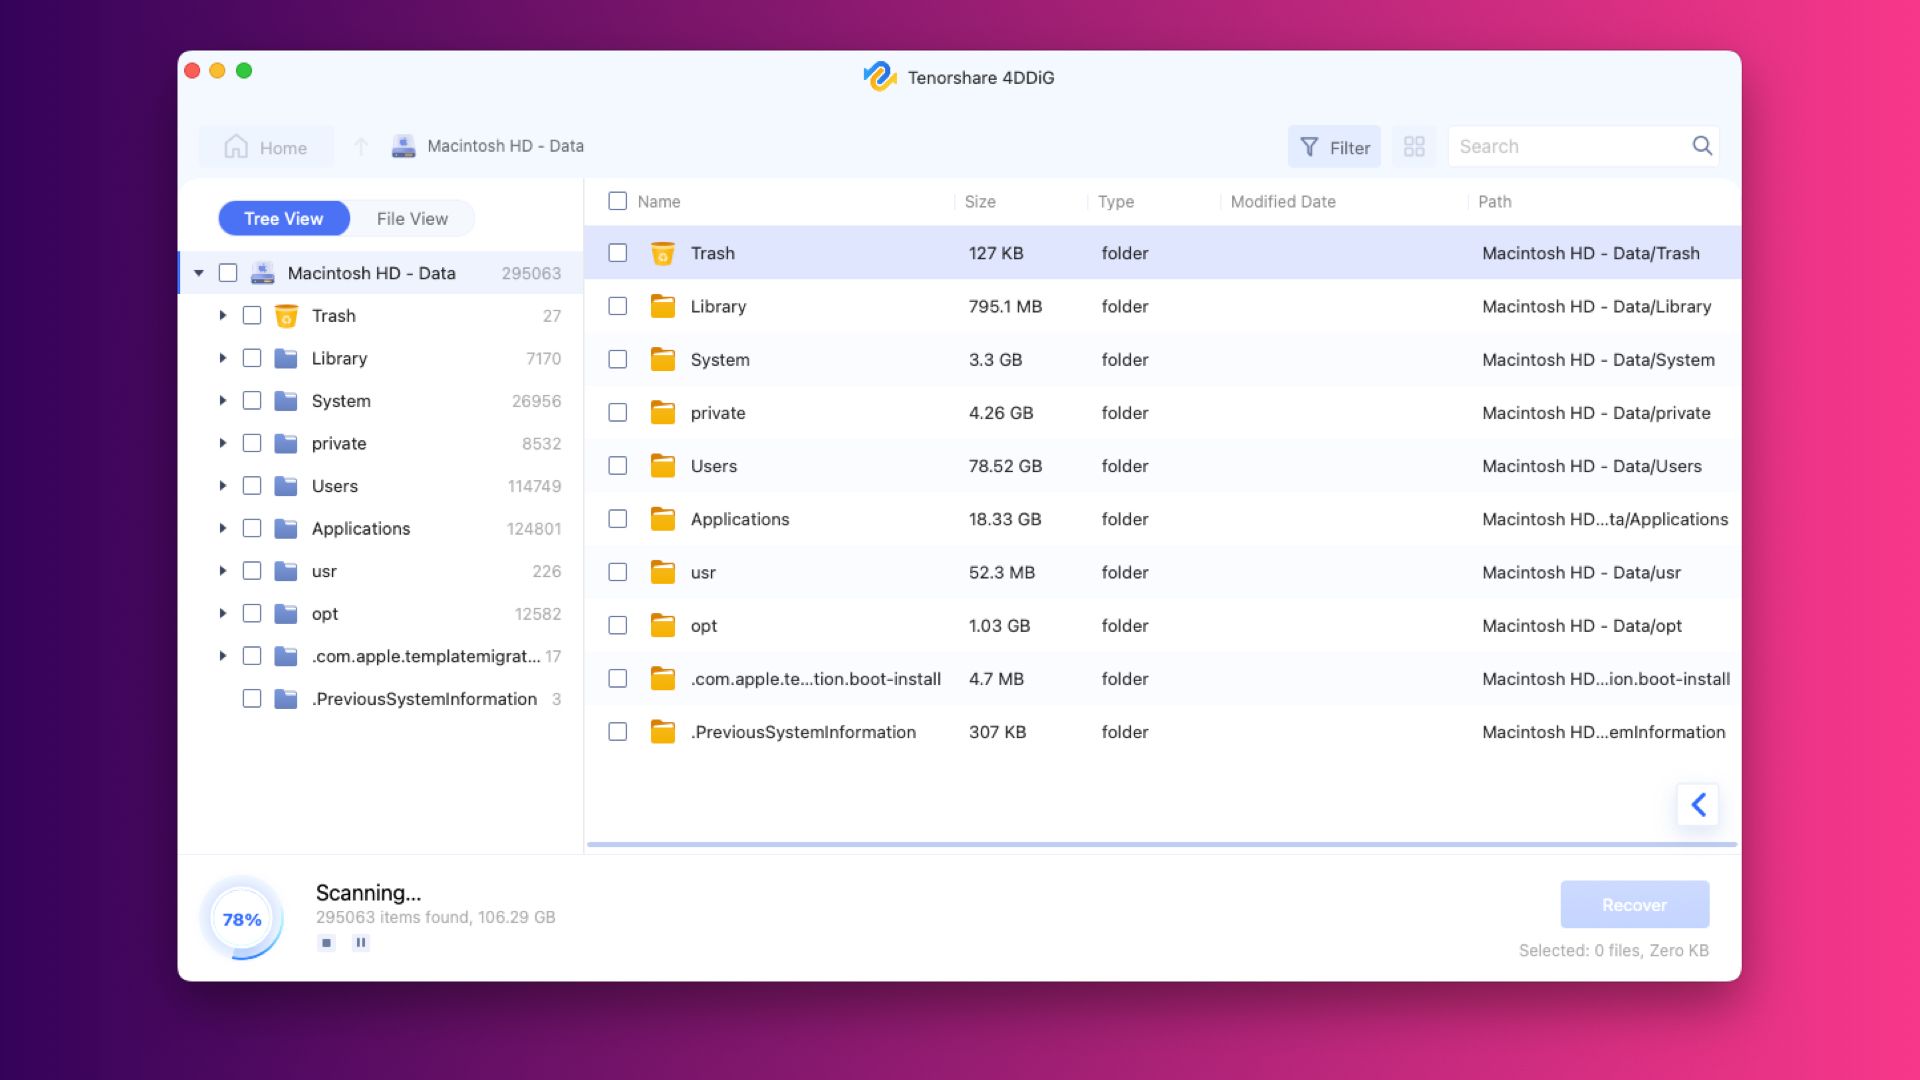Collapse the Macintosh HD - Data tree node
Image resolution: width=1920 pixels, height=1080 pixels.
click(197, 272)
